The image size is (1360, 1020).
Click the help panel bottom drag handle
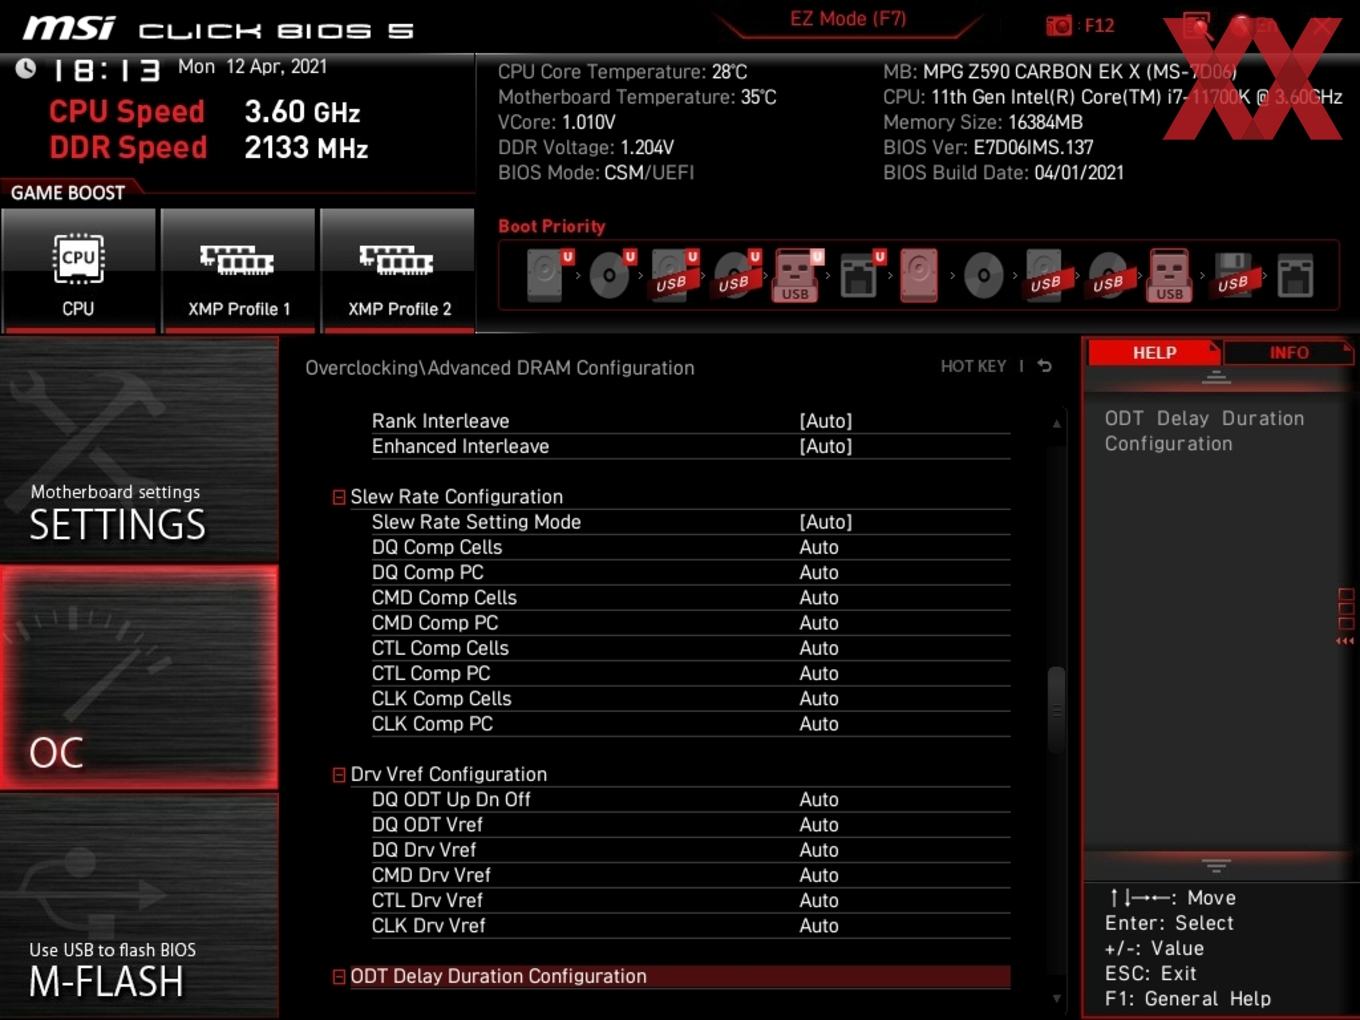[1216, 865]
